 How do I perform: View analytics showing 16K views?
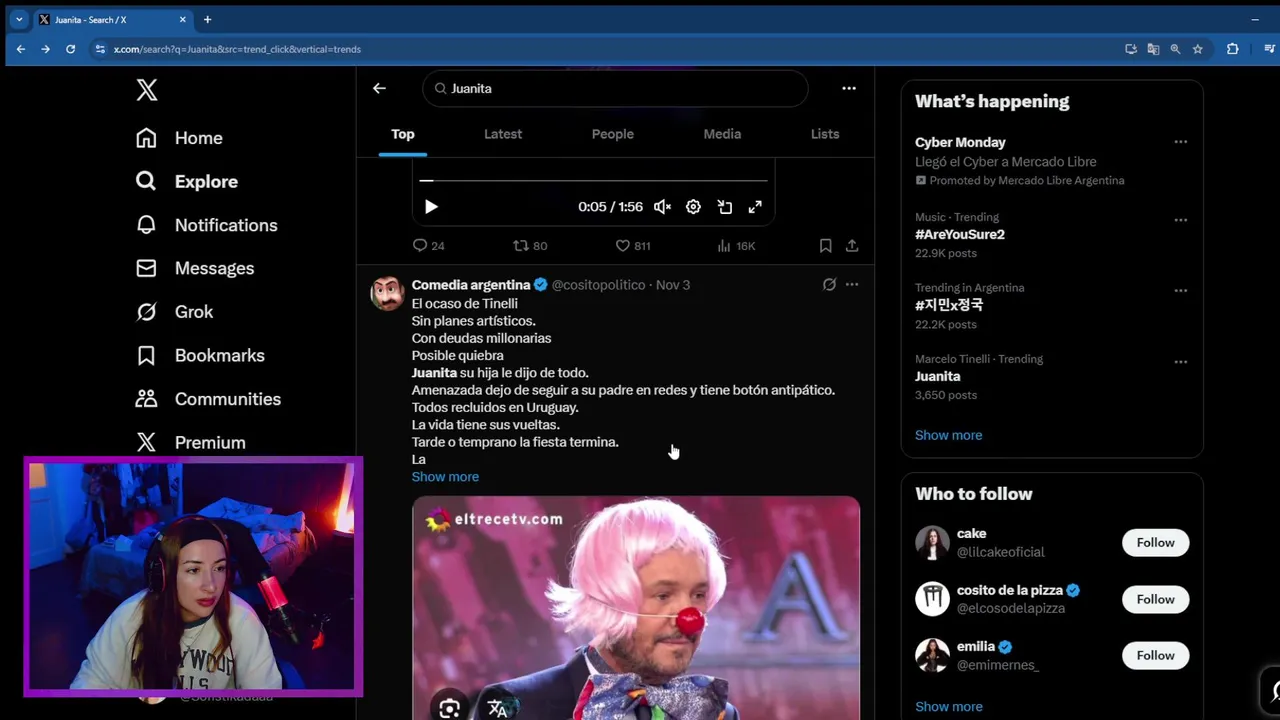coord(736,245)
